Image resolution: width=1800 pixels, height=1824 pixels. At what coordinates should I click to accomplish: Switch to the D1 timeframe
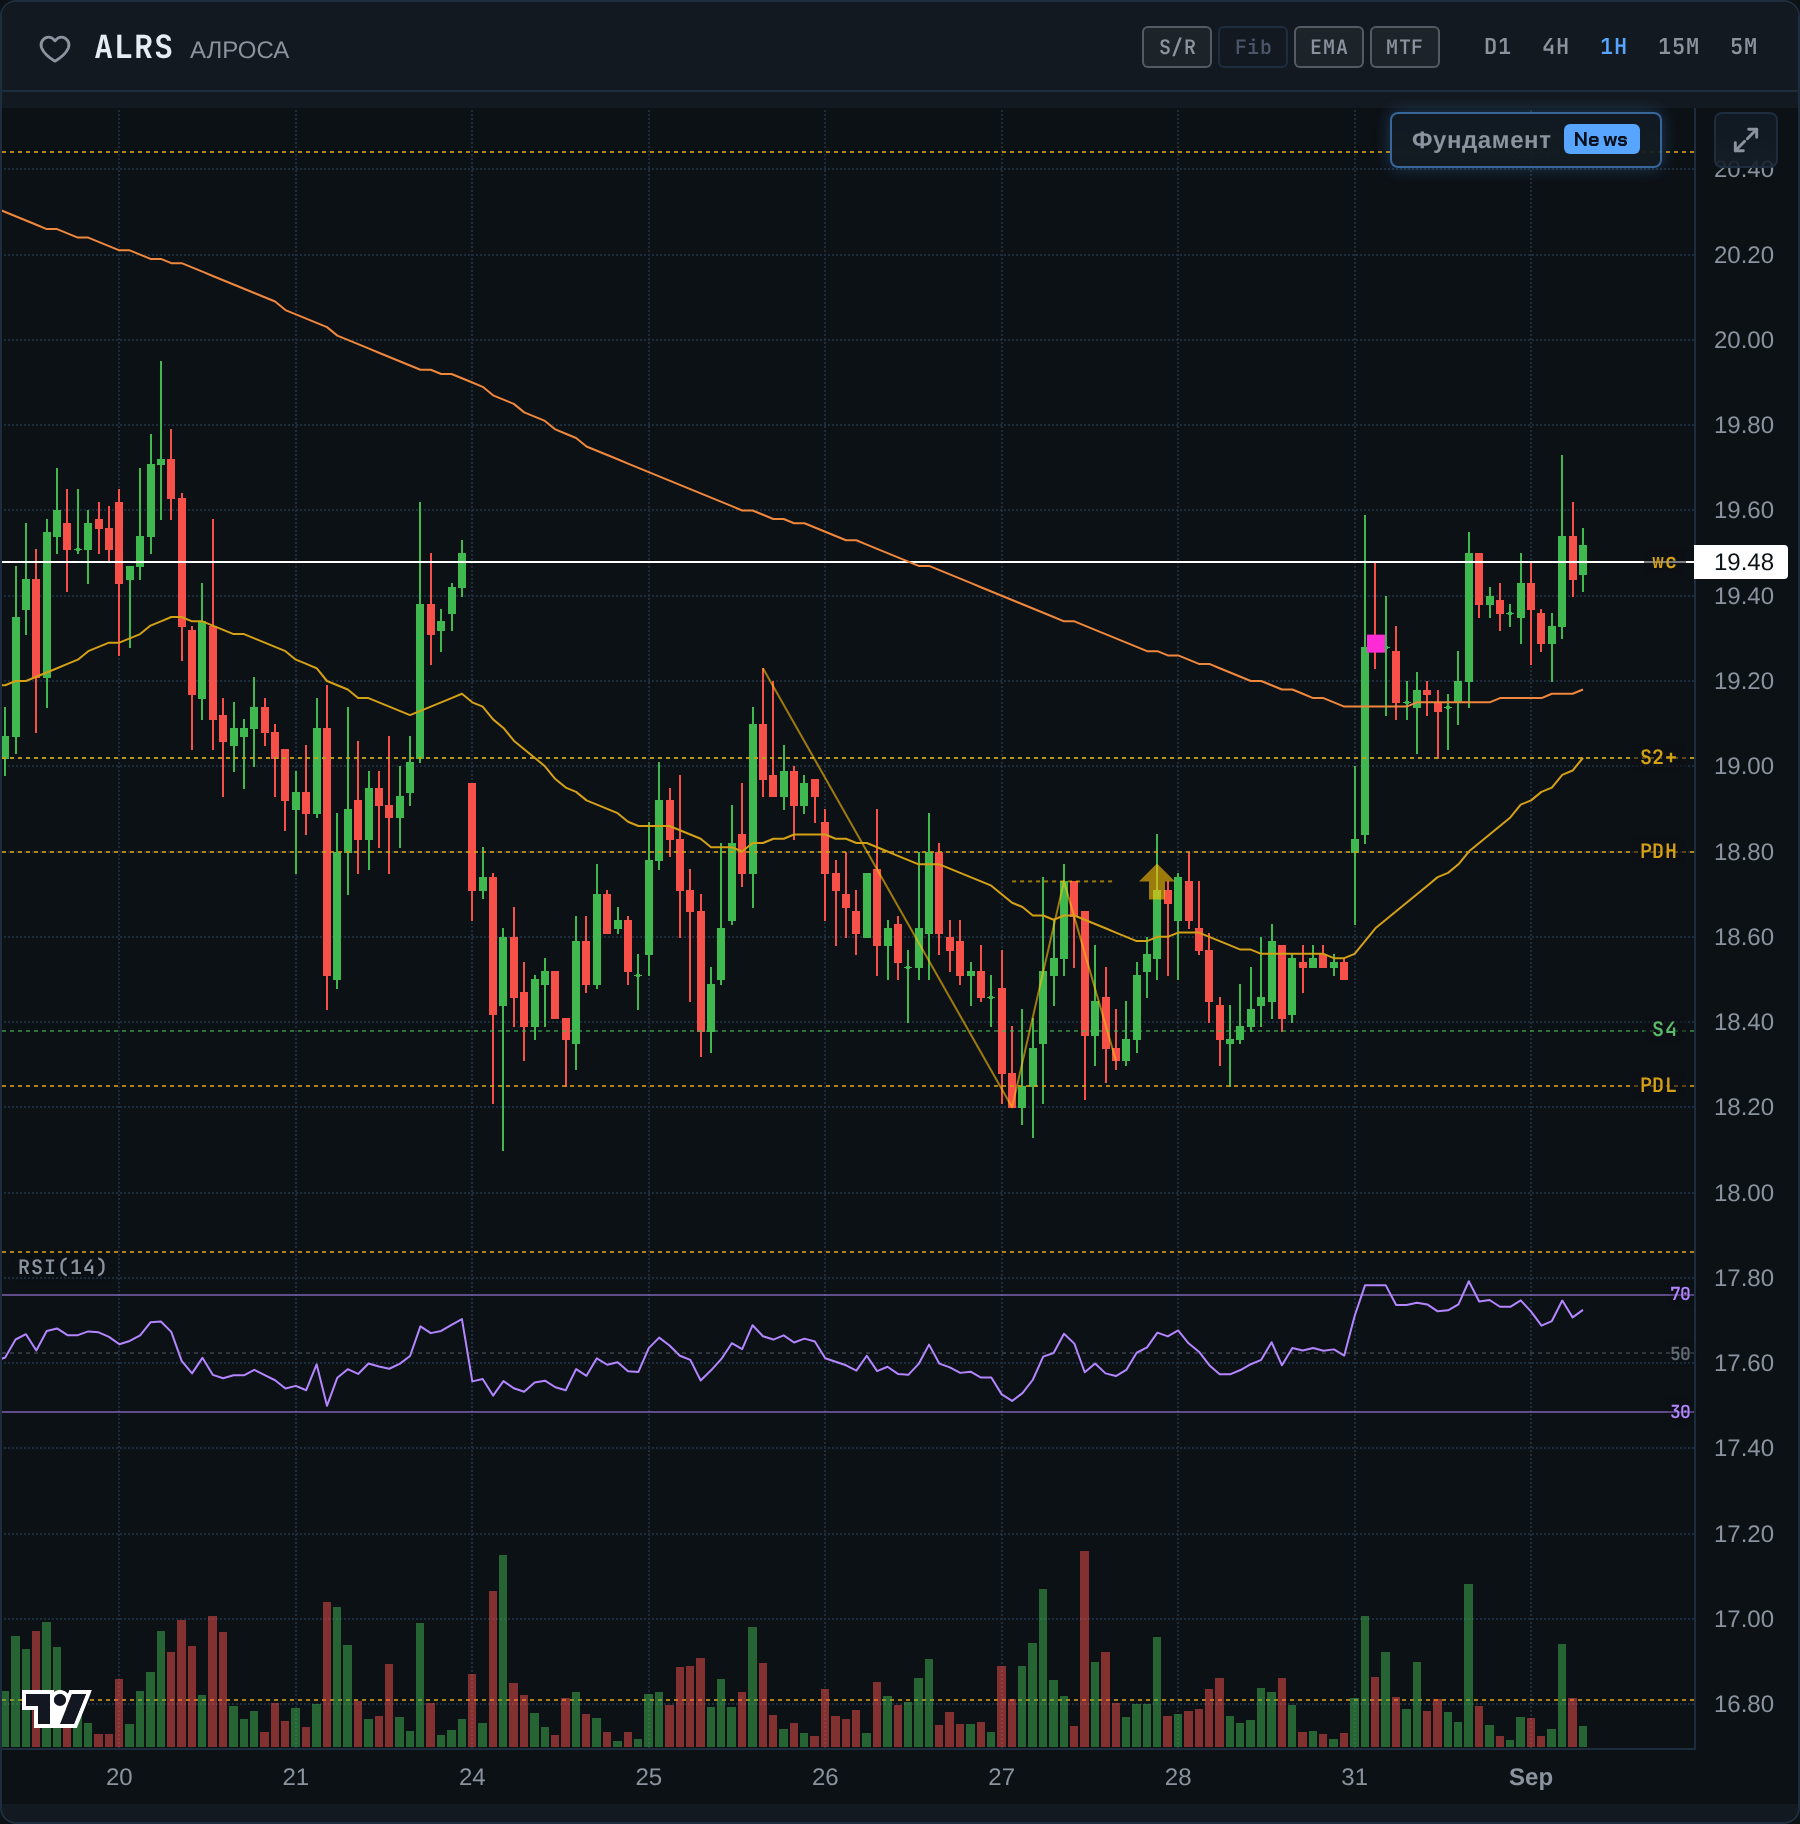[x=1497, y=47]
